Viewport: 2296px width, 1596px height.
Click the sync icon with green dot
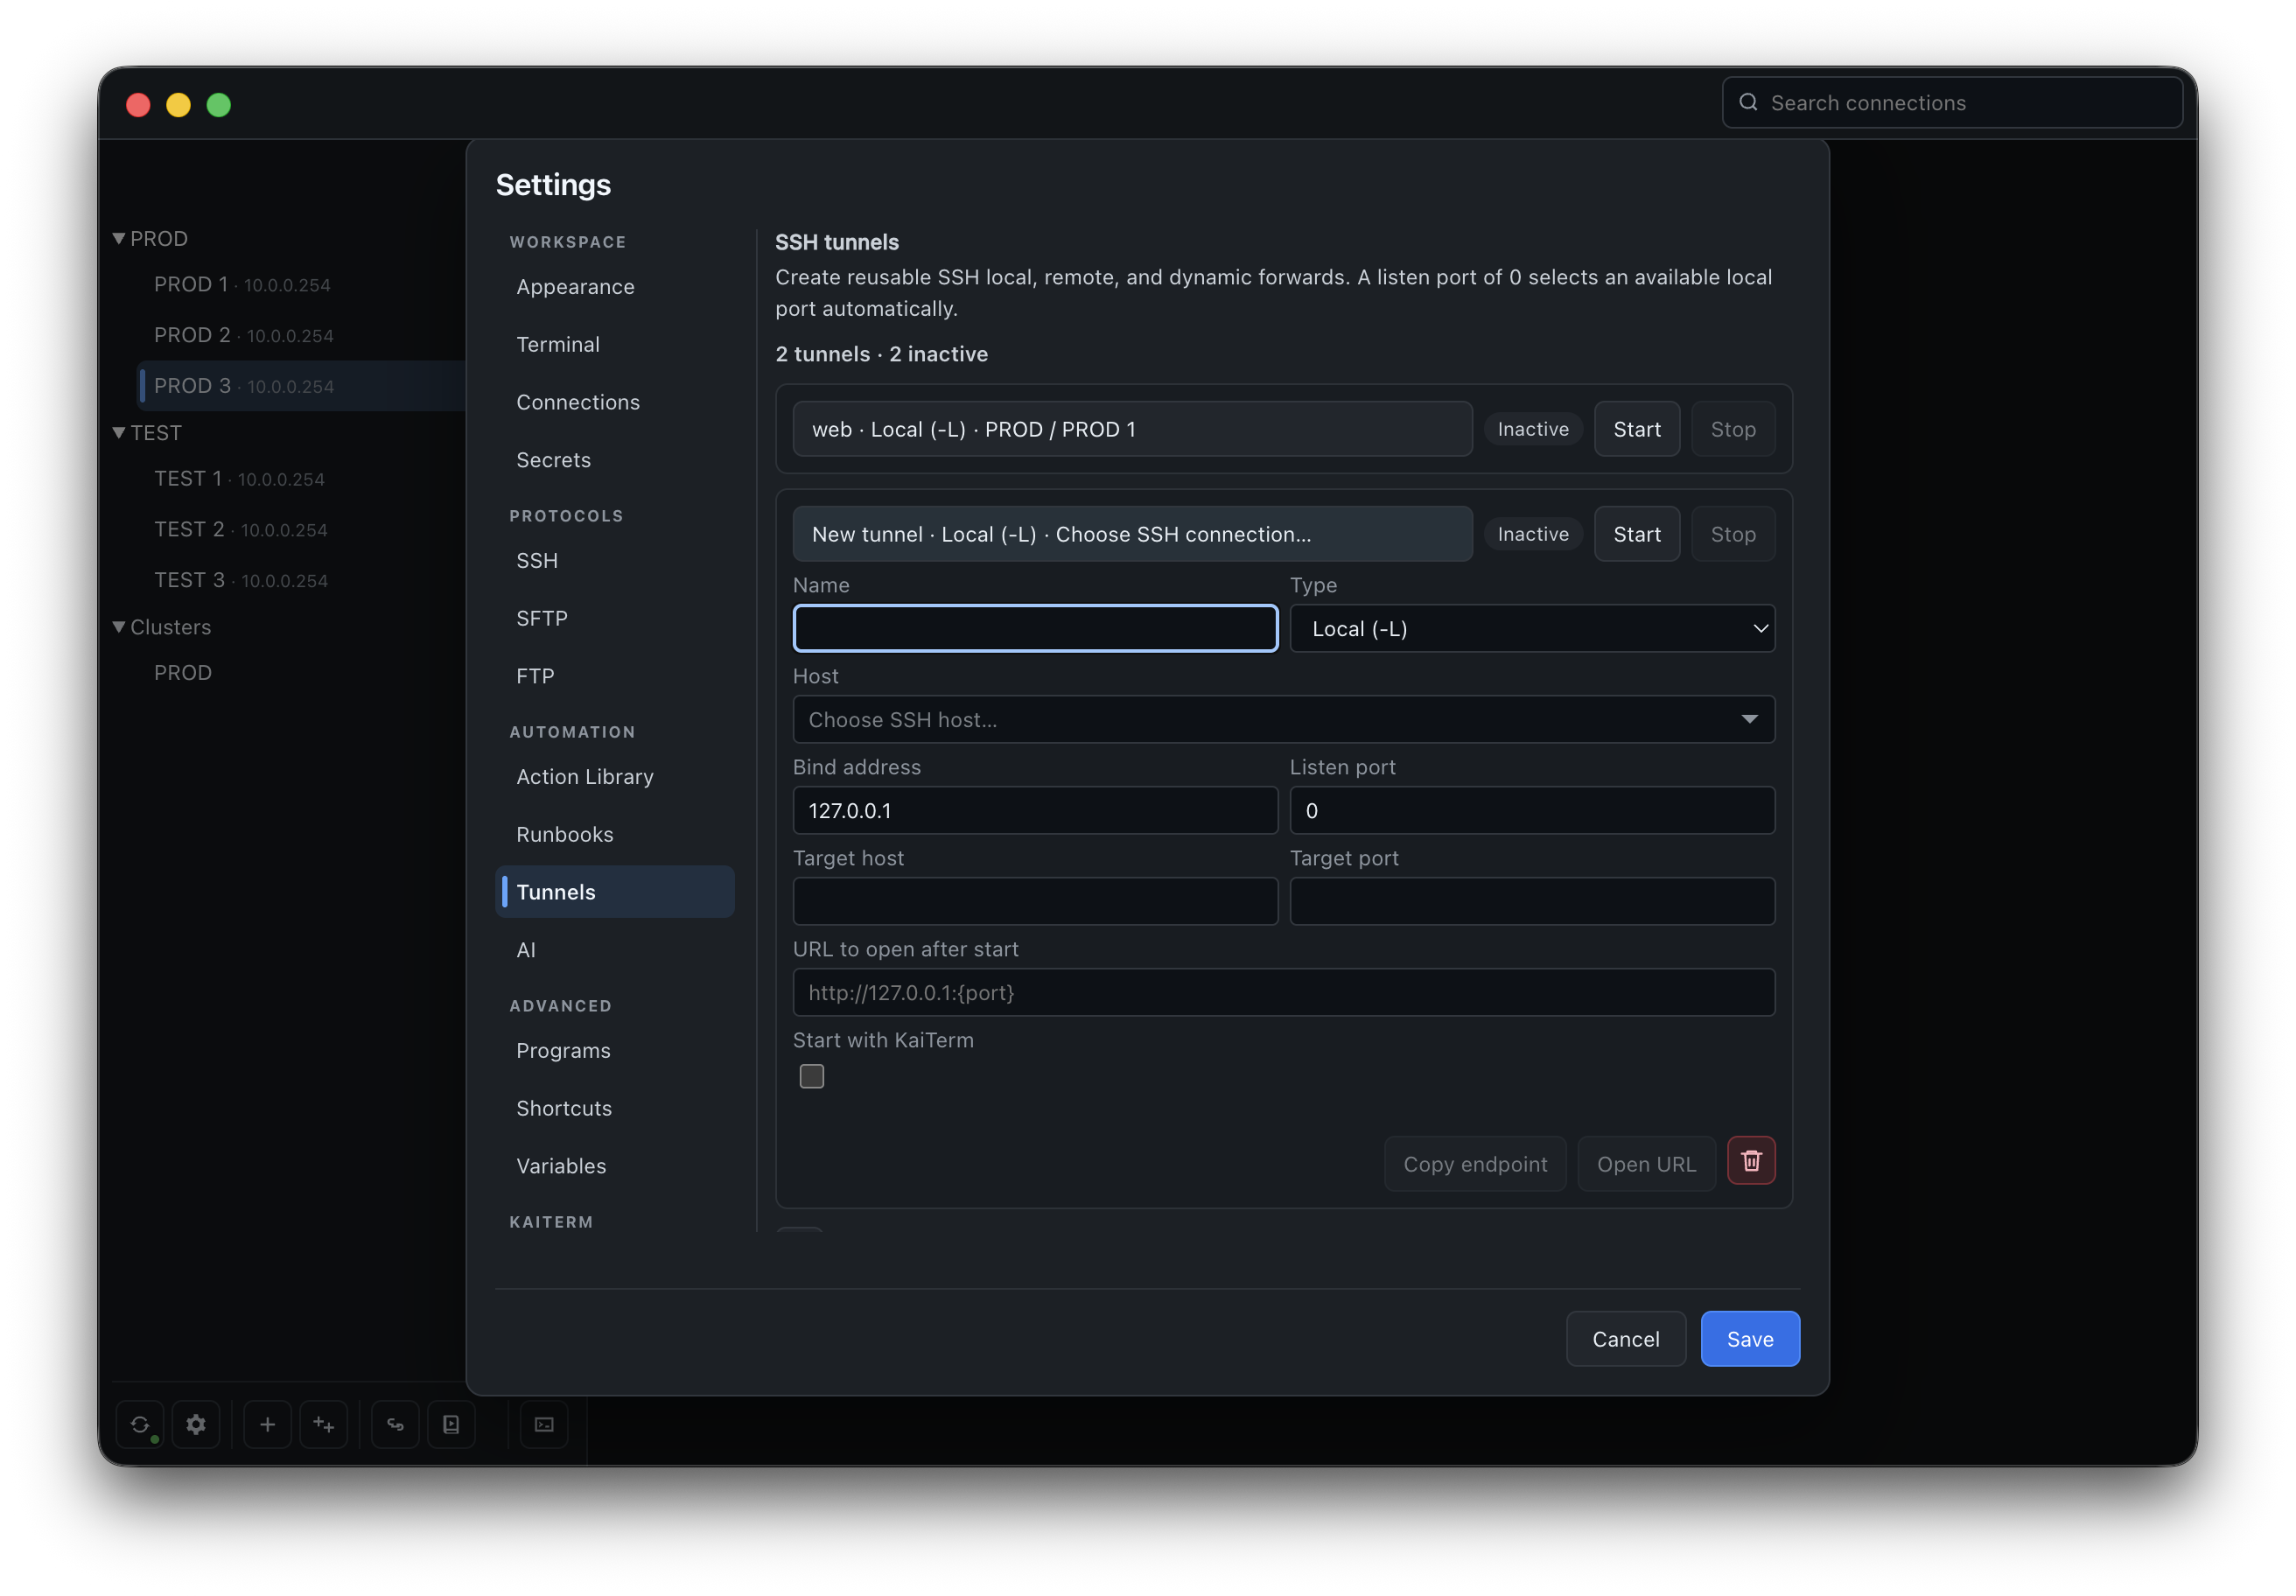coord(140,1424)
